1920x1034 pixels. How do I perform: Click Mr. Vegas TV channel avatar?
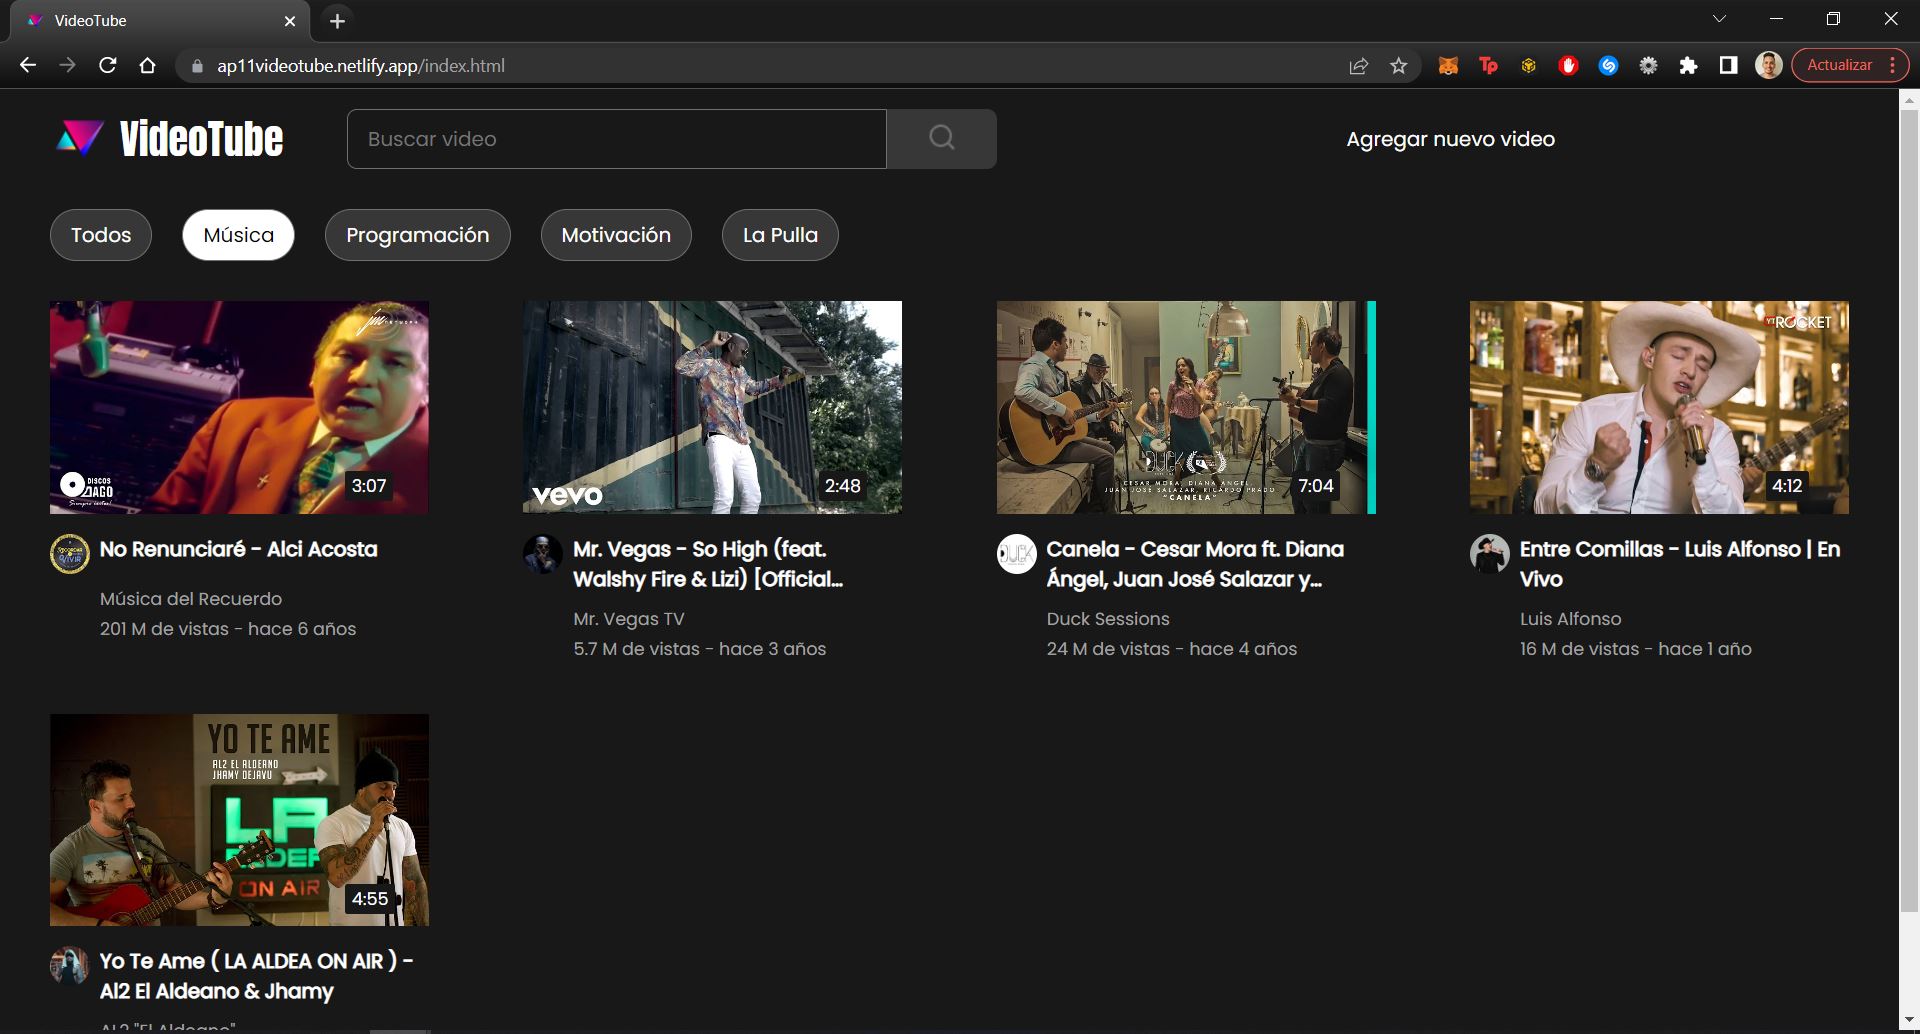(x=543, y=554)
